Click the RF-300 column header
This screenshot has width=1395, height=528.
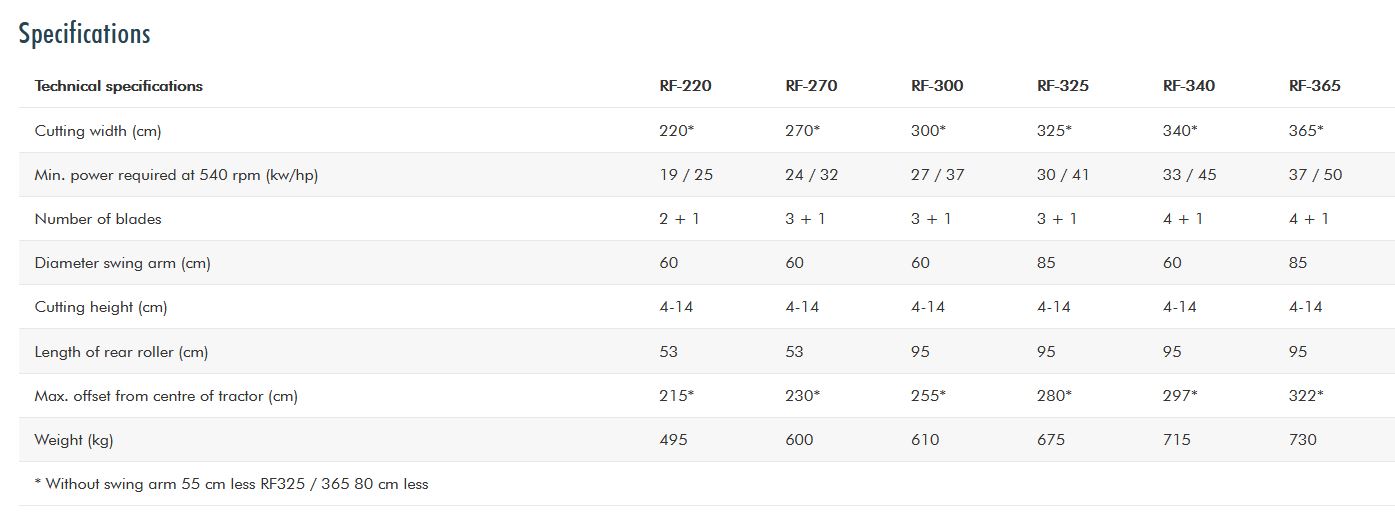tap(937, 86)
